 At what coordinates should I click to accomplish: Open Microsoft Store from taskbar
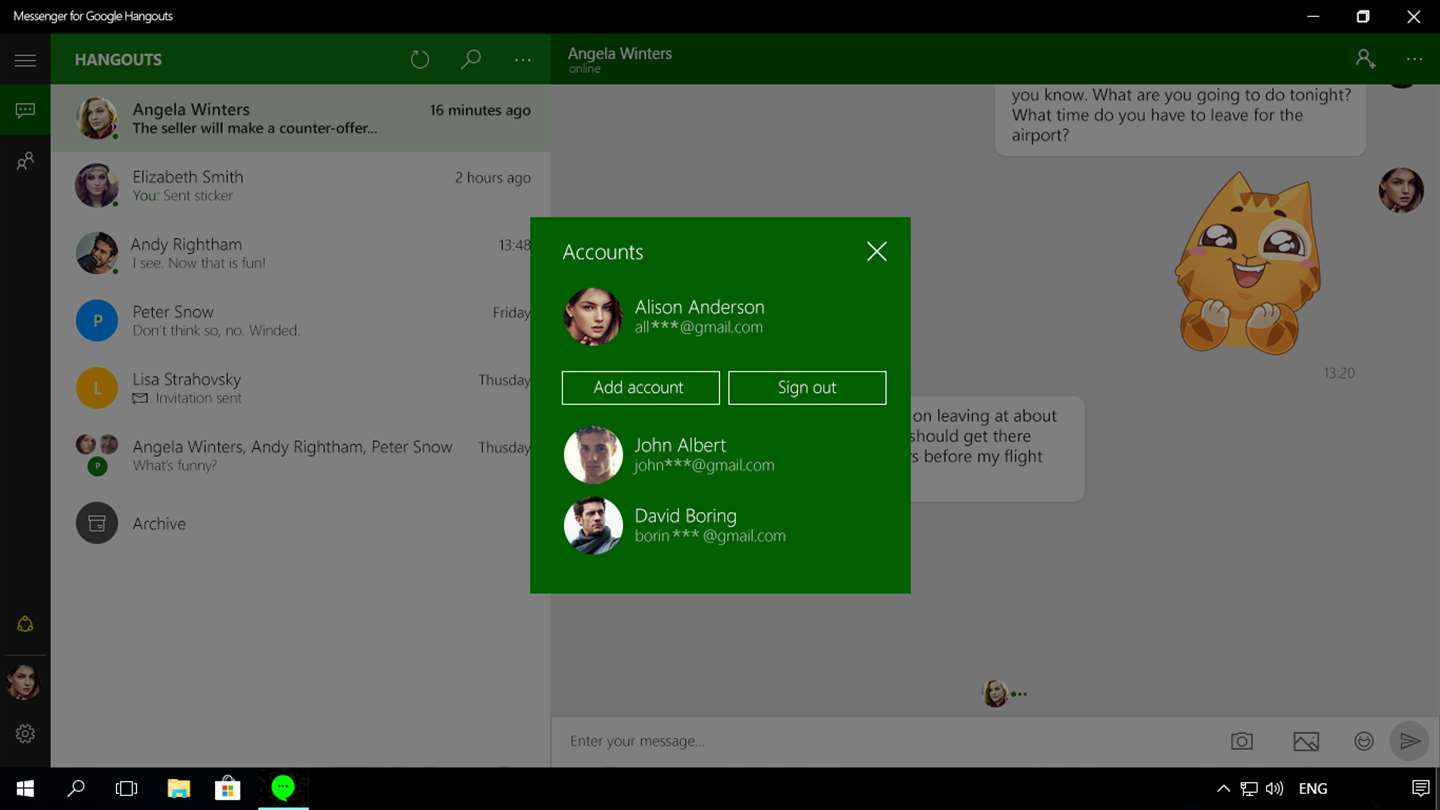point(228,789)
